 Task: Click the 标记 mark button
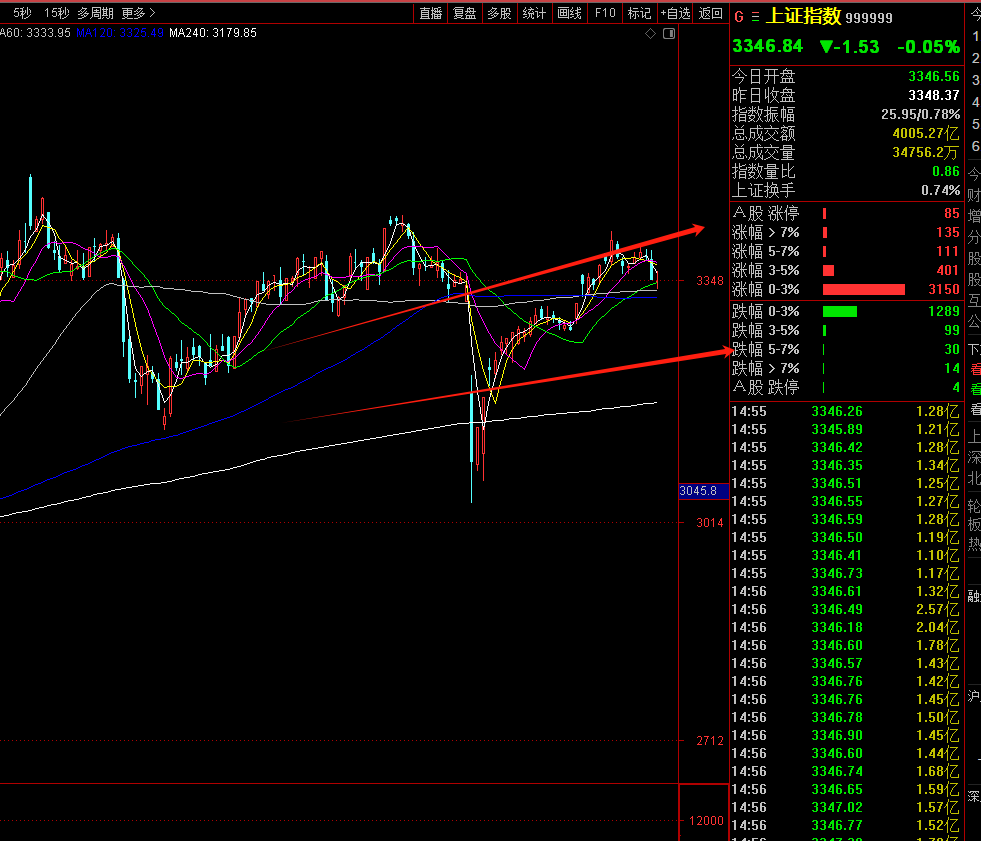coord(639,13)
